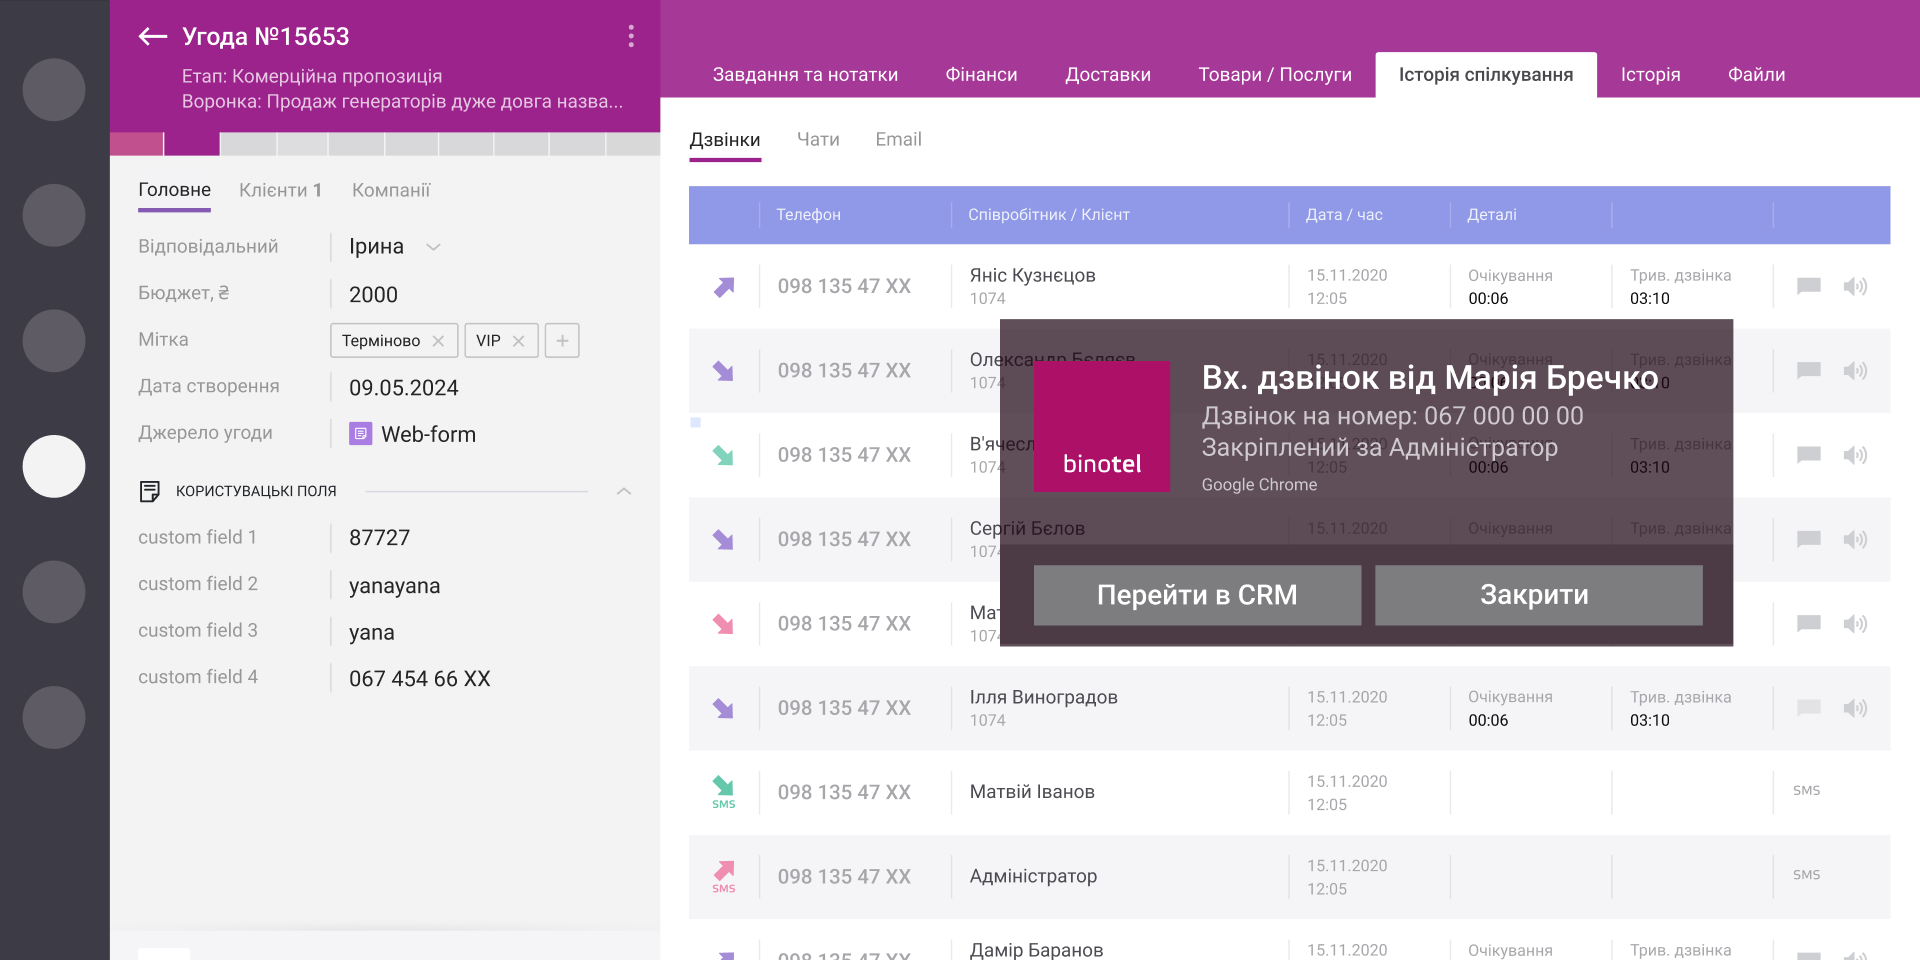
Task: Click the incoming call arrow for Ілля Виноградов
Action: point(723,707)
